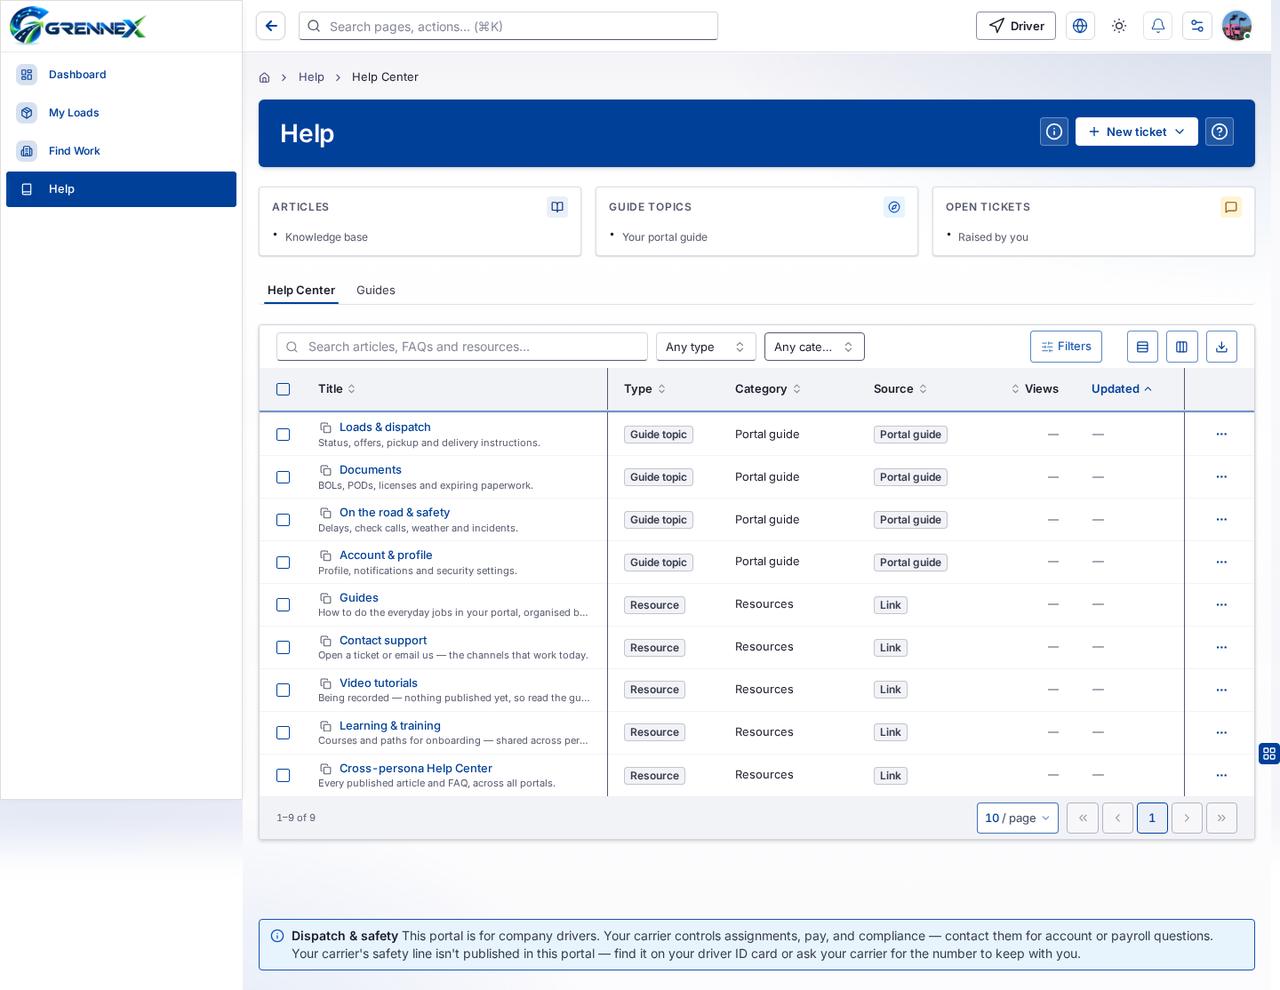Open the display settings sliders icon
1280x990 pixels.
[1197, 26]
